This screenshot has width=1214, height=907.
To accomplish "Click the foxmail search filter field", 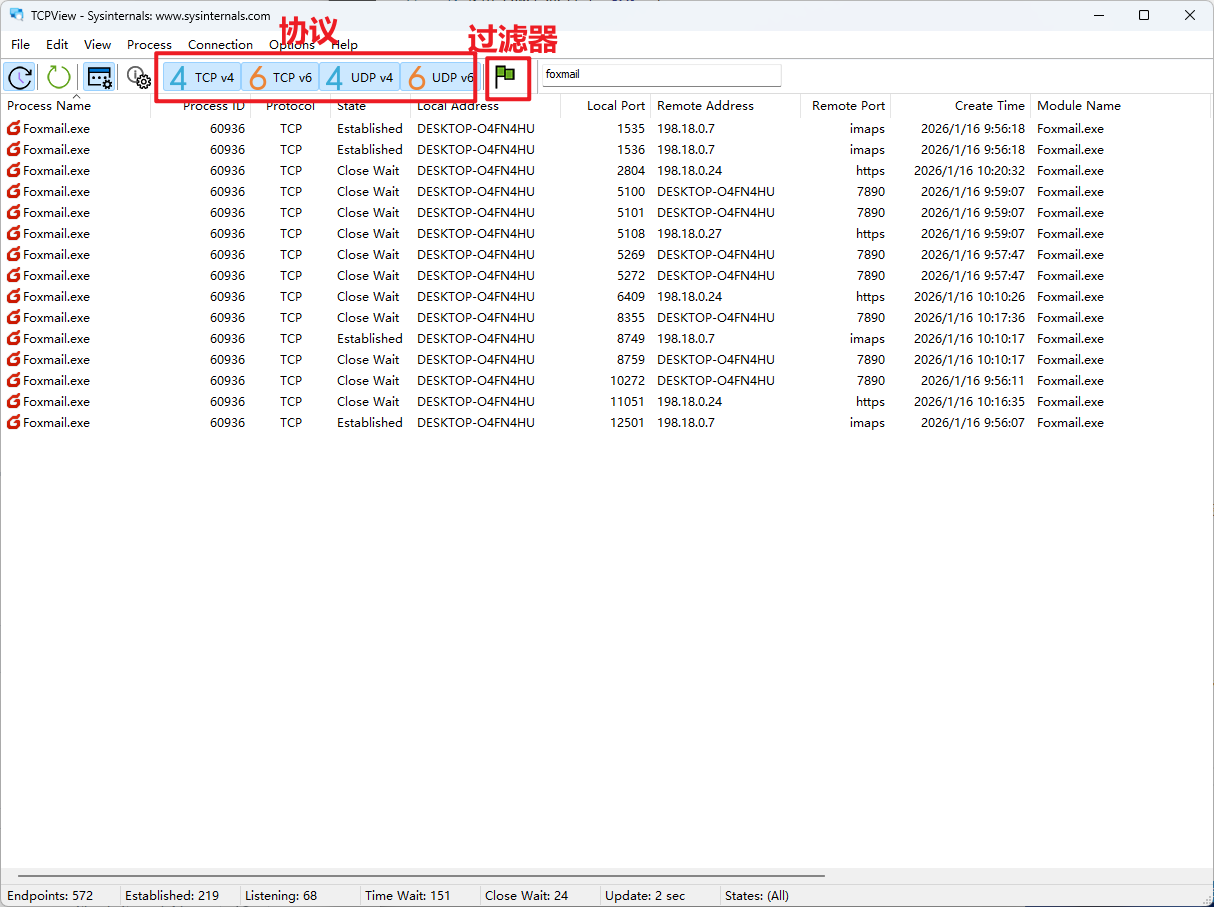I will tap(660, 75).
